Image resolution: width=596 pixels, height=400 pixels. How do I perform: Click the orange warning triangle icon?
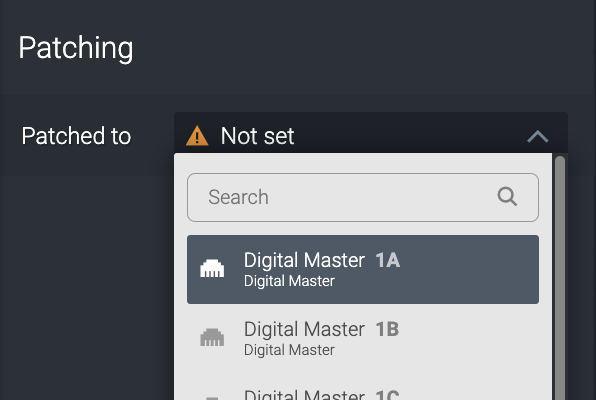(x=197, y=136)
